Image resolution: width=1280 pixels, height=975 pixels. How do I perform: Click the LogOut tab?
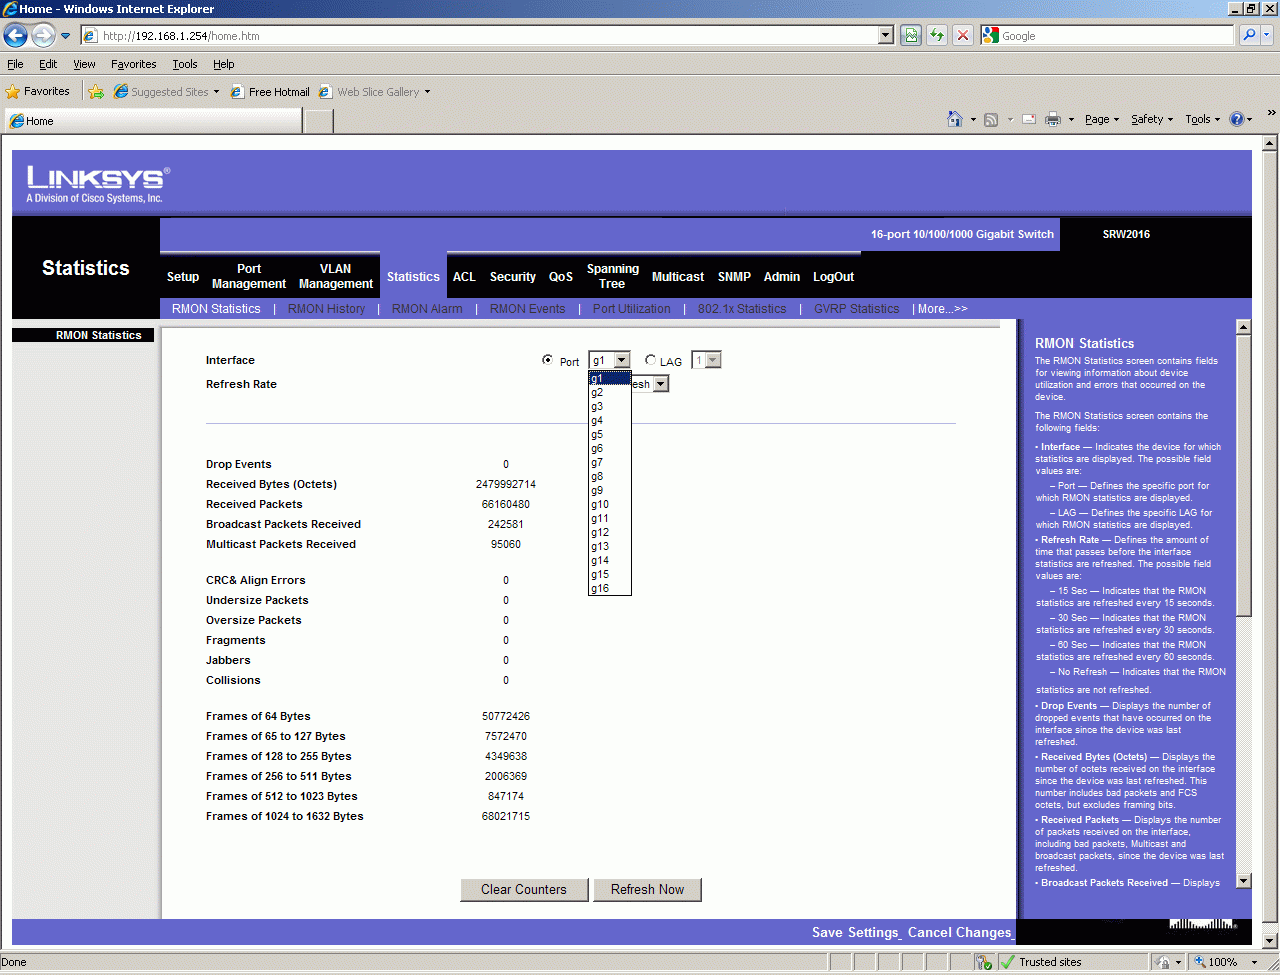coord(833,277)
